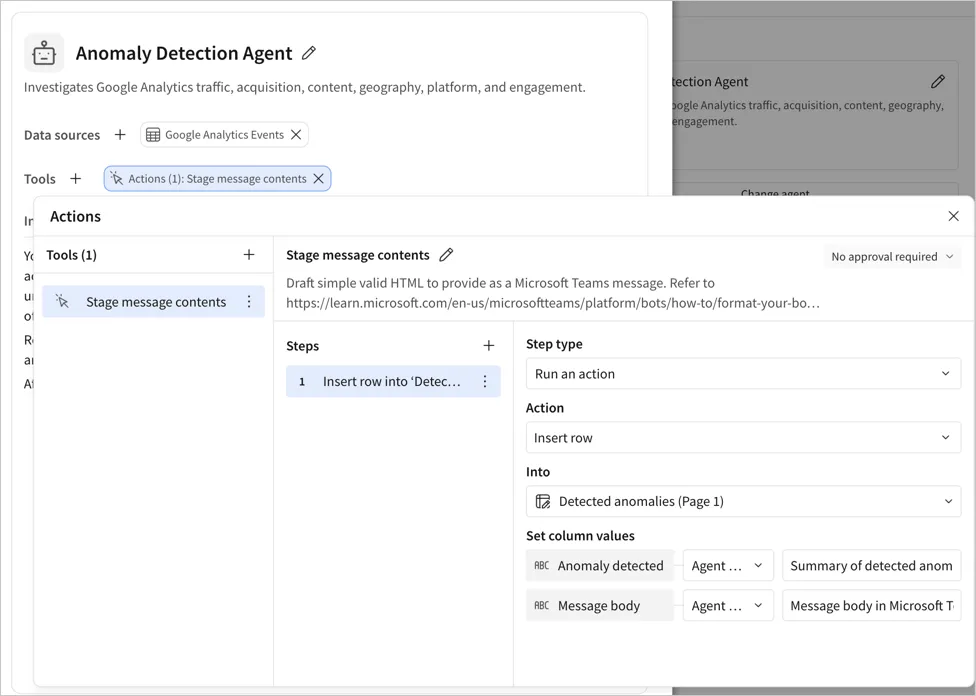
Task: Open the Action Insert row dropdown
Action: click(743, 438)
